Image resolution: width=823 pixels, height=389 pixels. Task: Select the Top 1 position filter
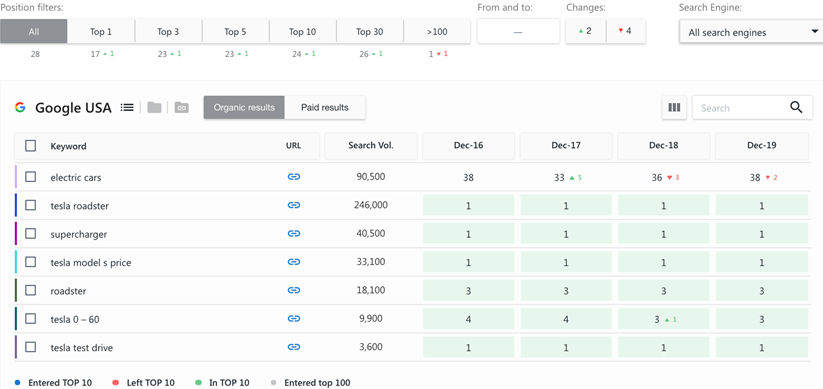point(101,31)
